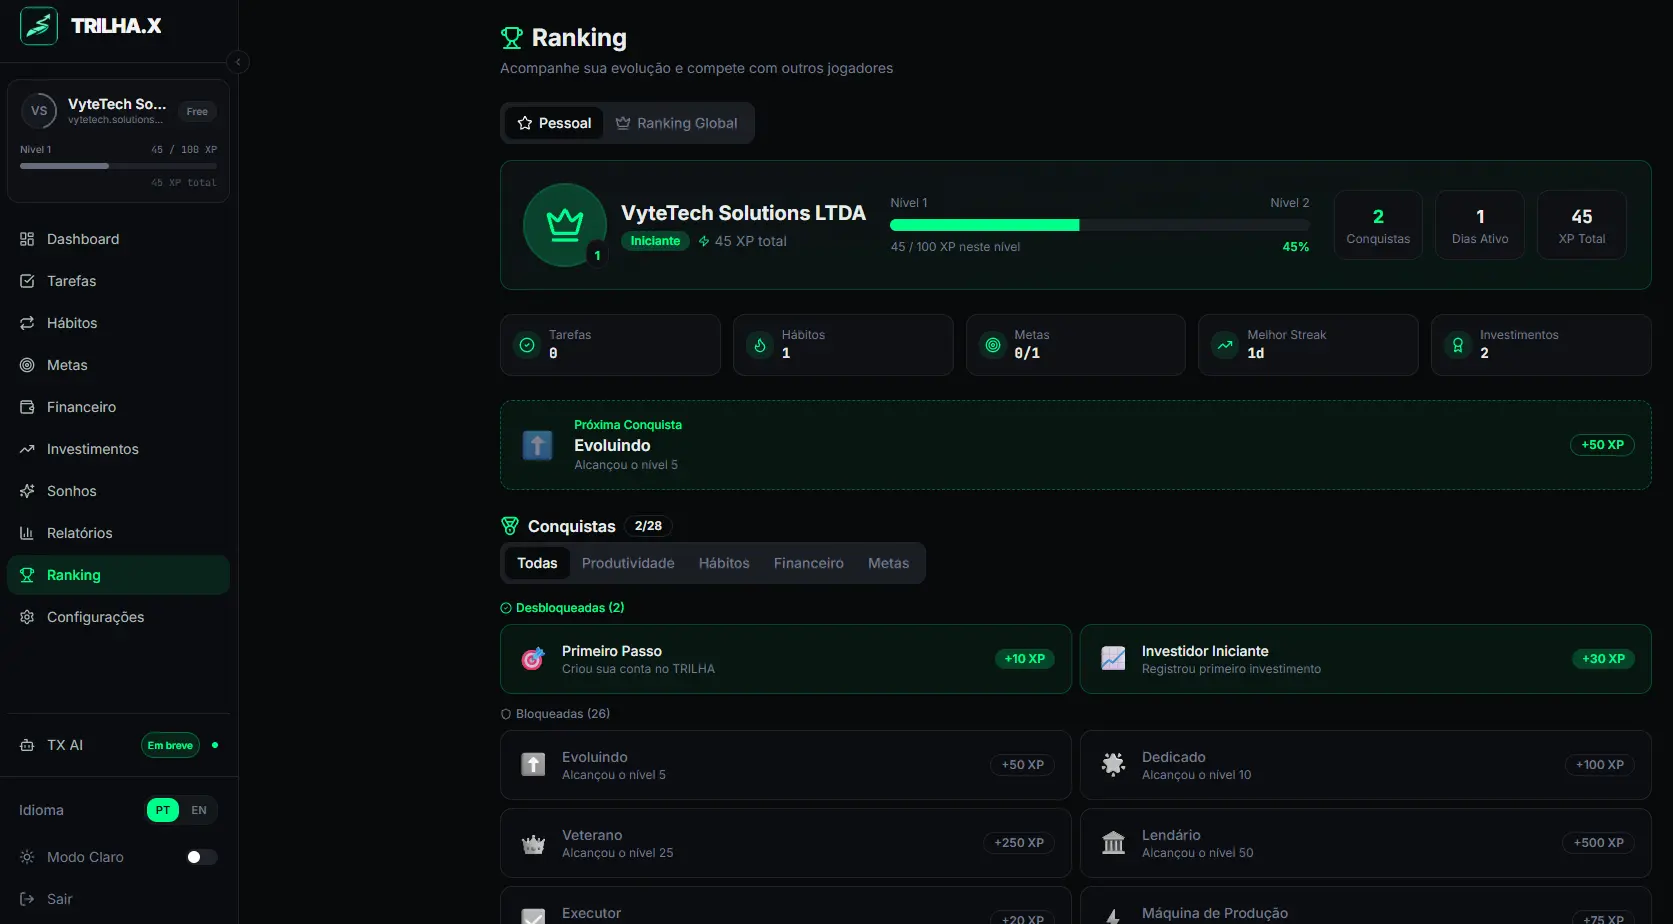Open the Ranking page in the sidebar

point(118,575)
